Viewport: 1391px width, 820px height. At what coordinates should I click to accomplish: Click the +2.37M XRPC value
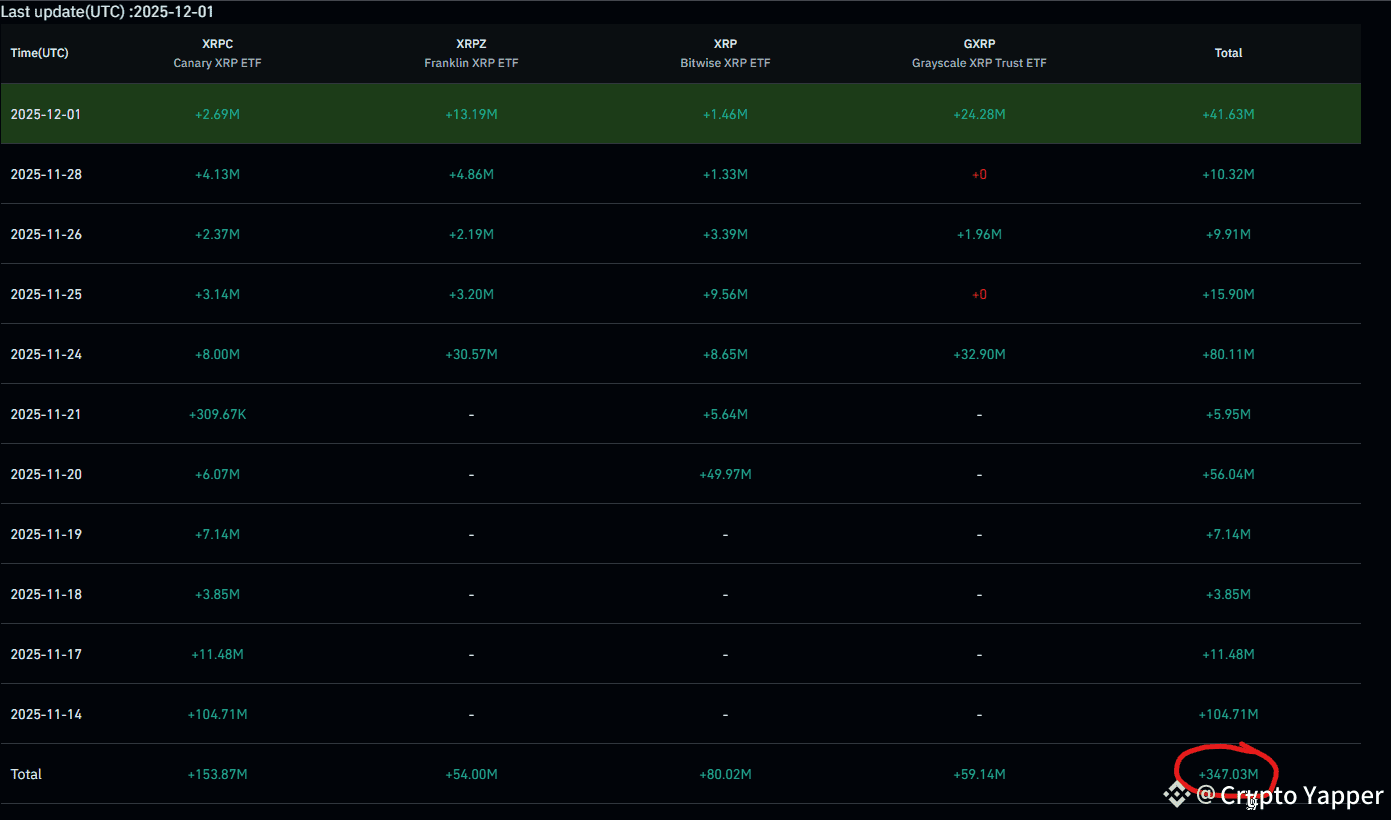point(217,234)
